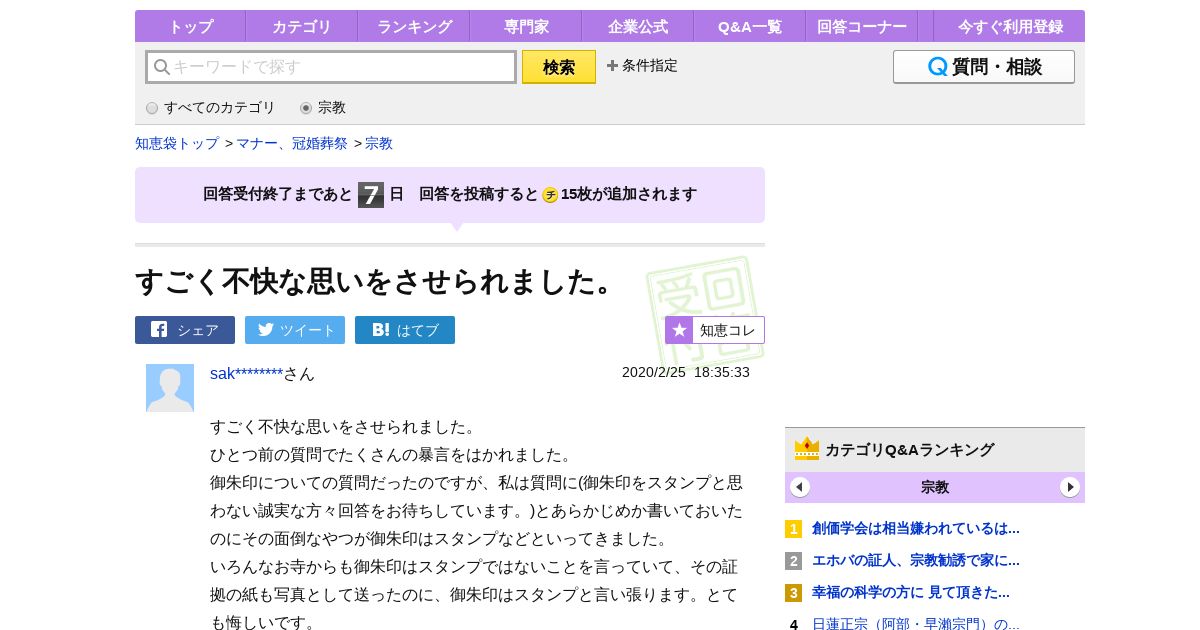Open the sak******** user profile link
Image resolution: width=1200 pixels, height=630 pixels.
click(246, 373)
